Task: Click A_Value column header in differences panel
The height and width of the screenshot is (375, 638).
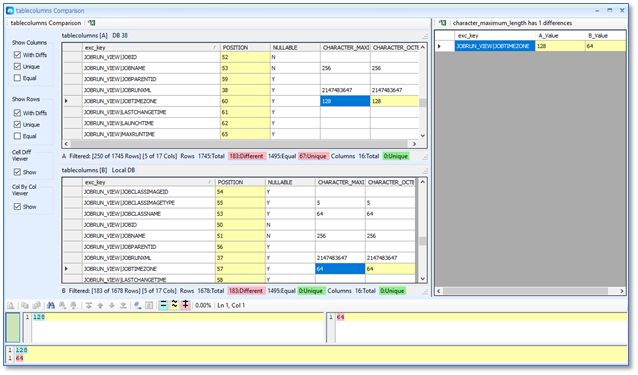Action: pos(560,36)
